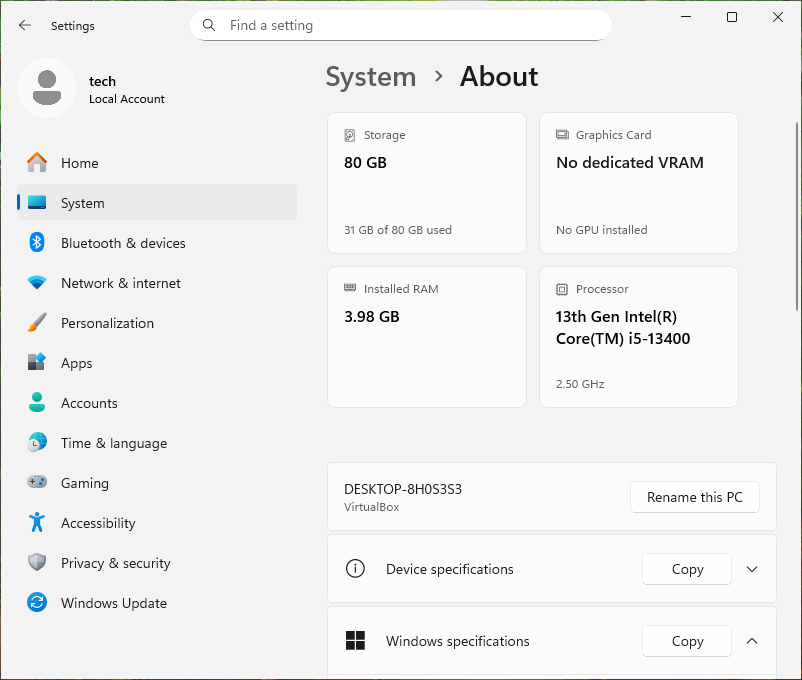Open the Gaming settings page
Image resolution: width=802 pixels, height=680 pixels.
pos(157,482)
